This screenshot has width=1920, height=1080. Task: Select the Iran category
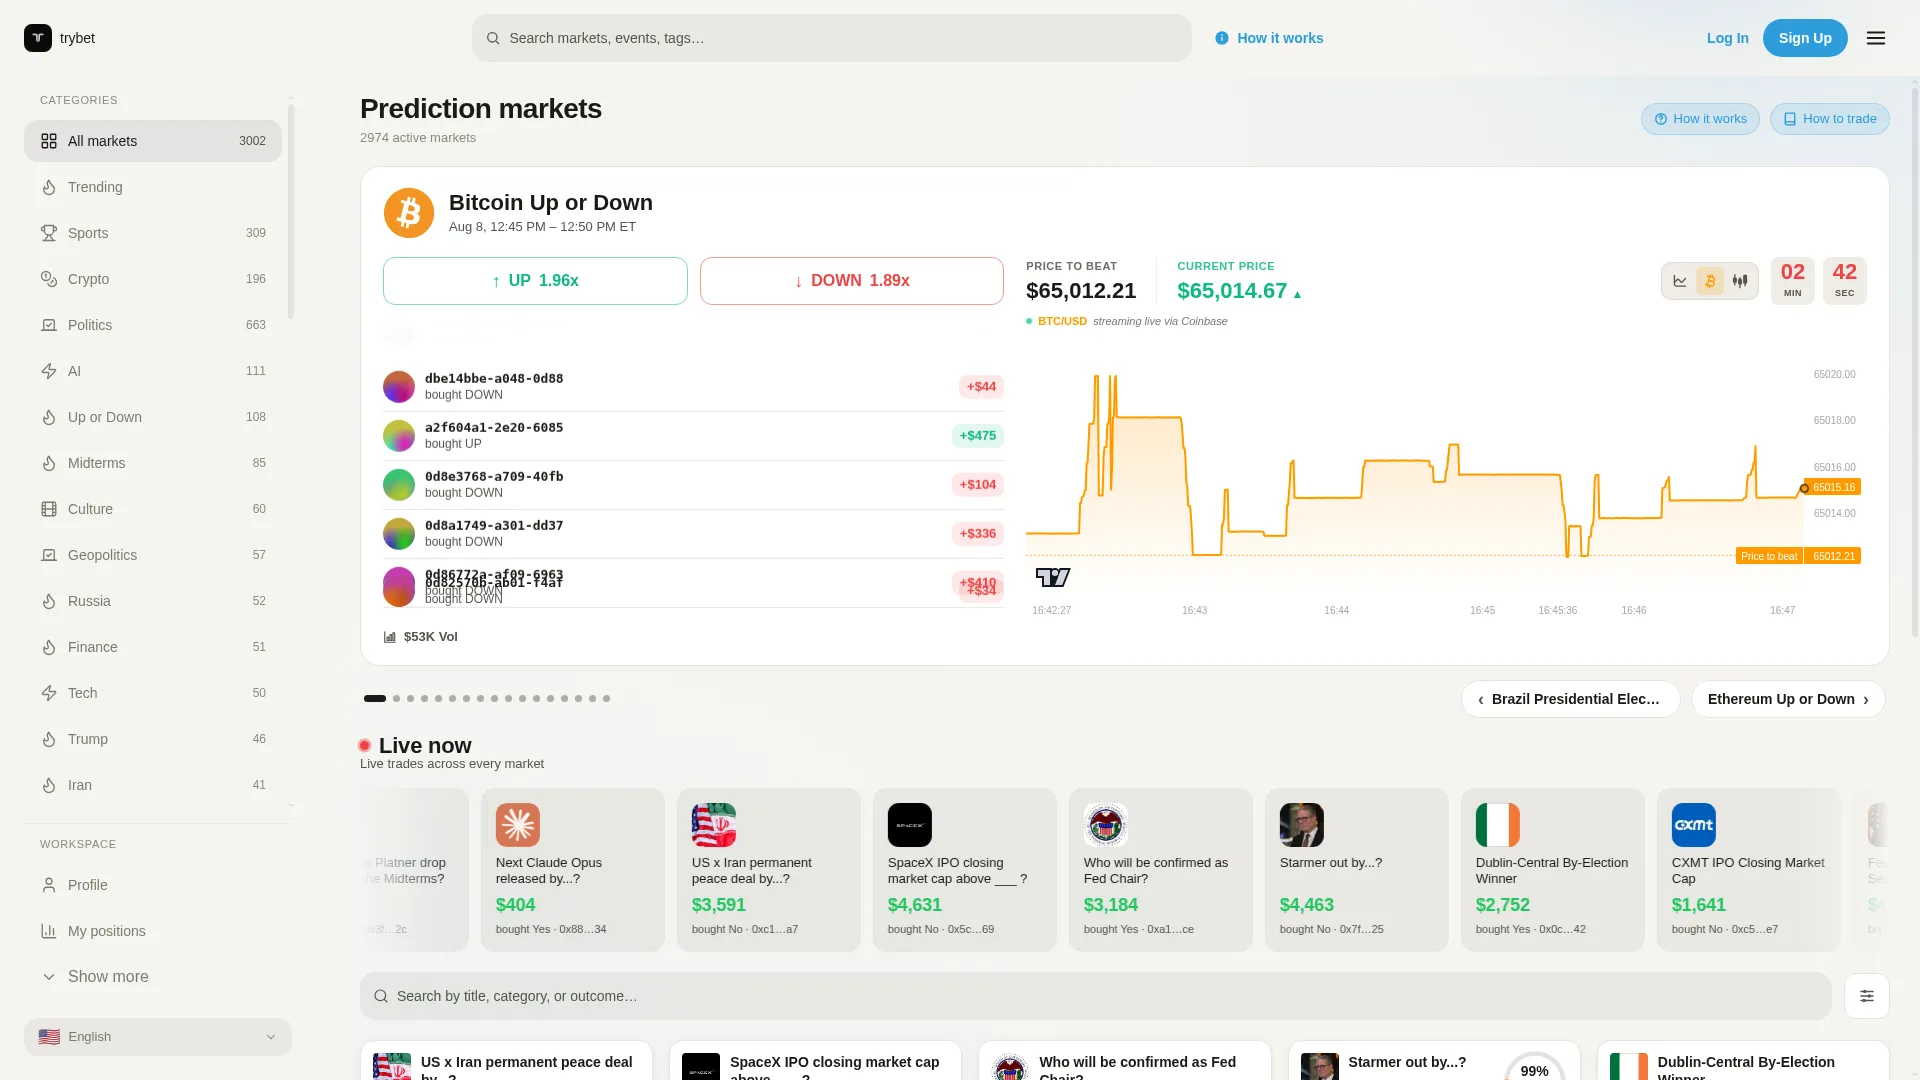[153, 785]
